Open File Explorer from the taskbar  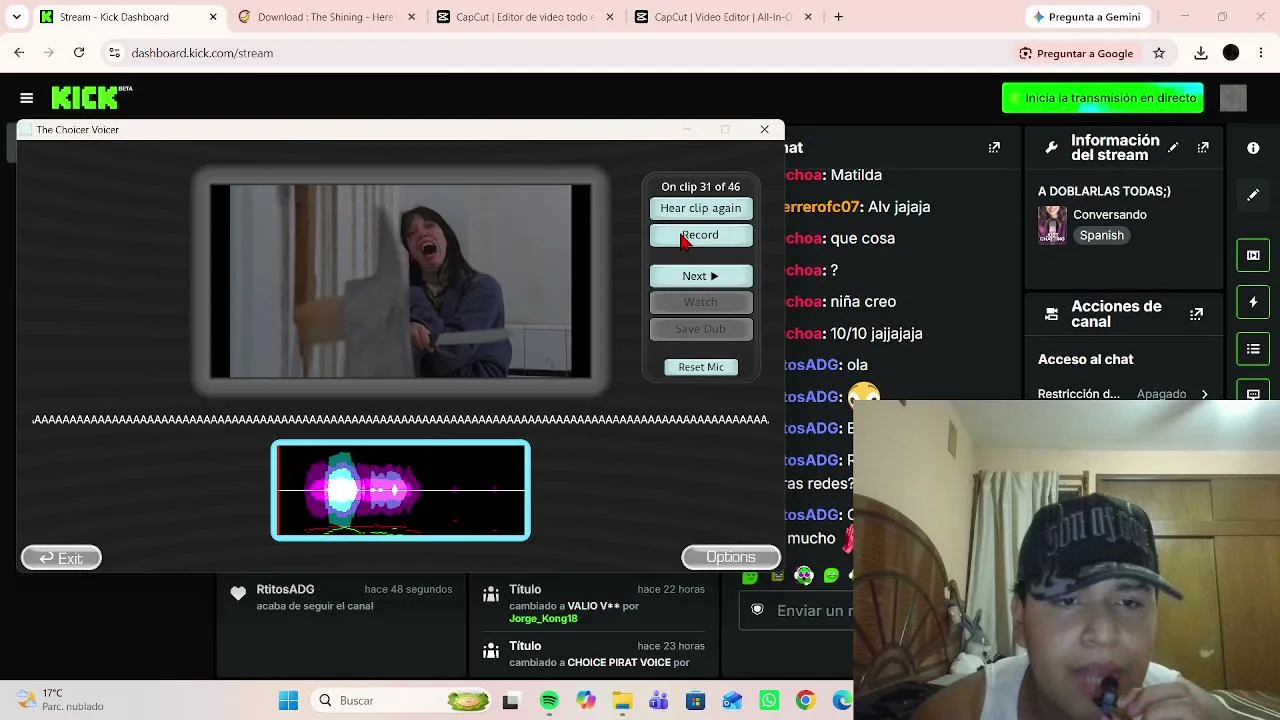pyautogui.click(x=622, y=701)
